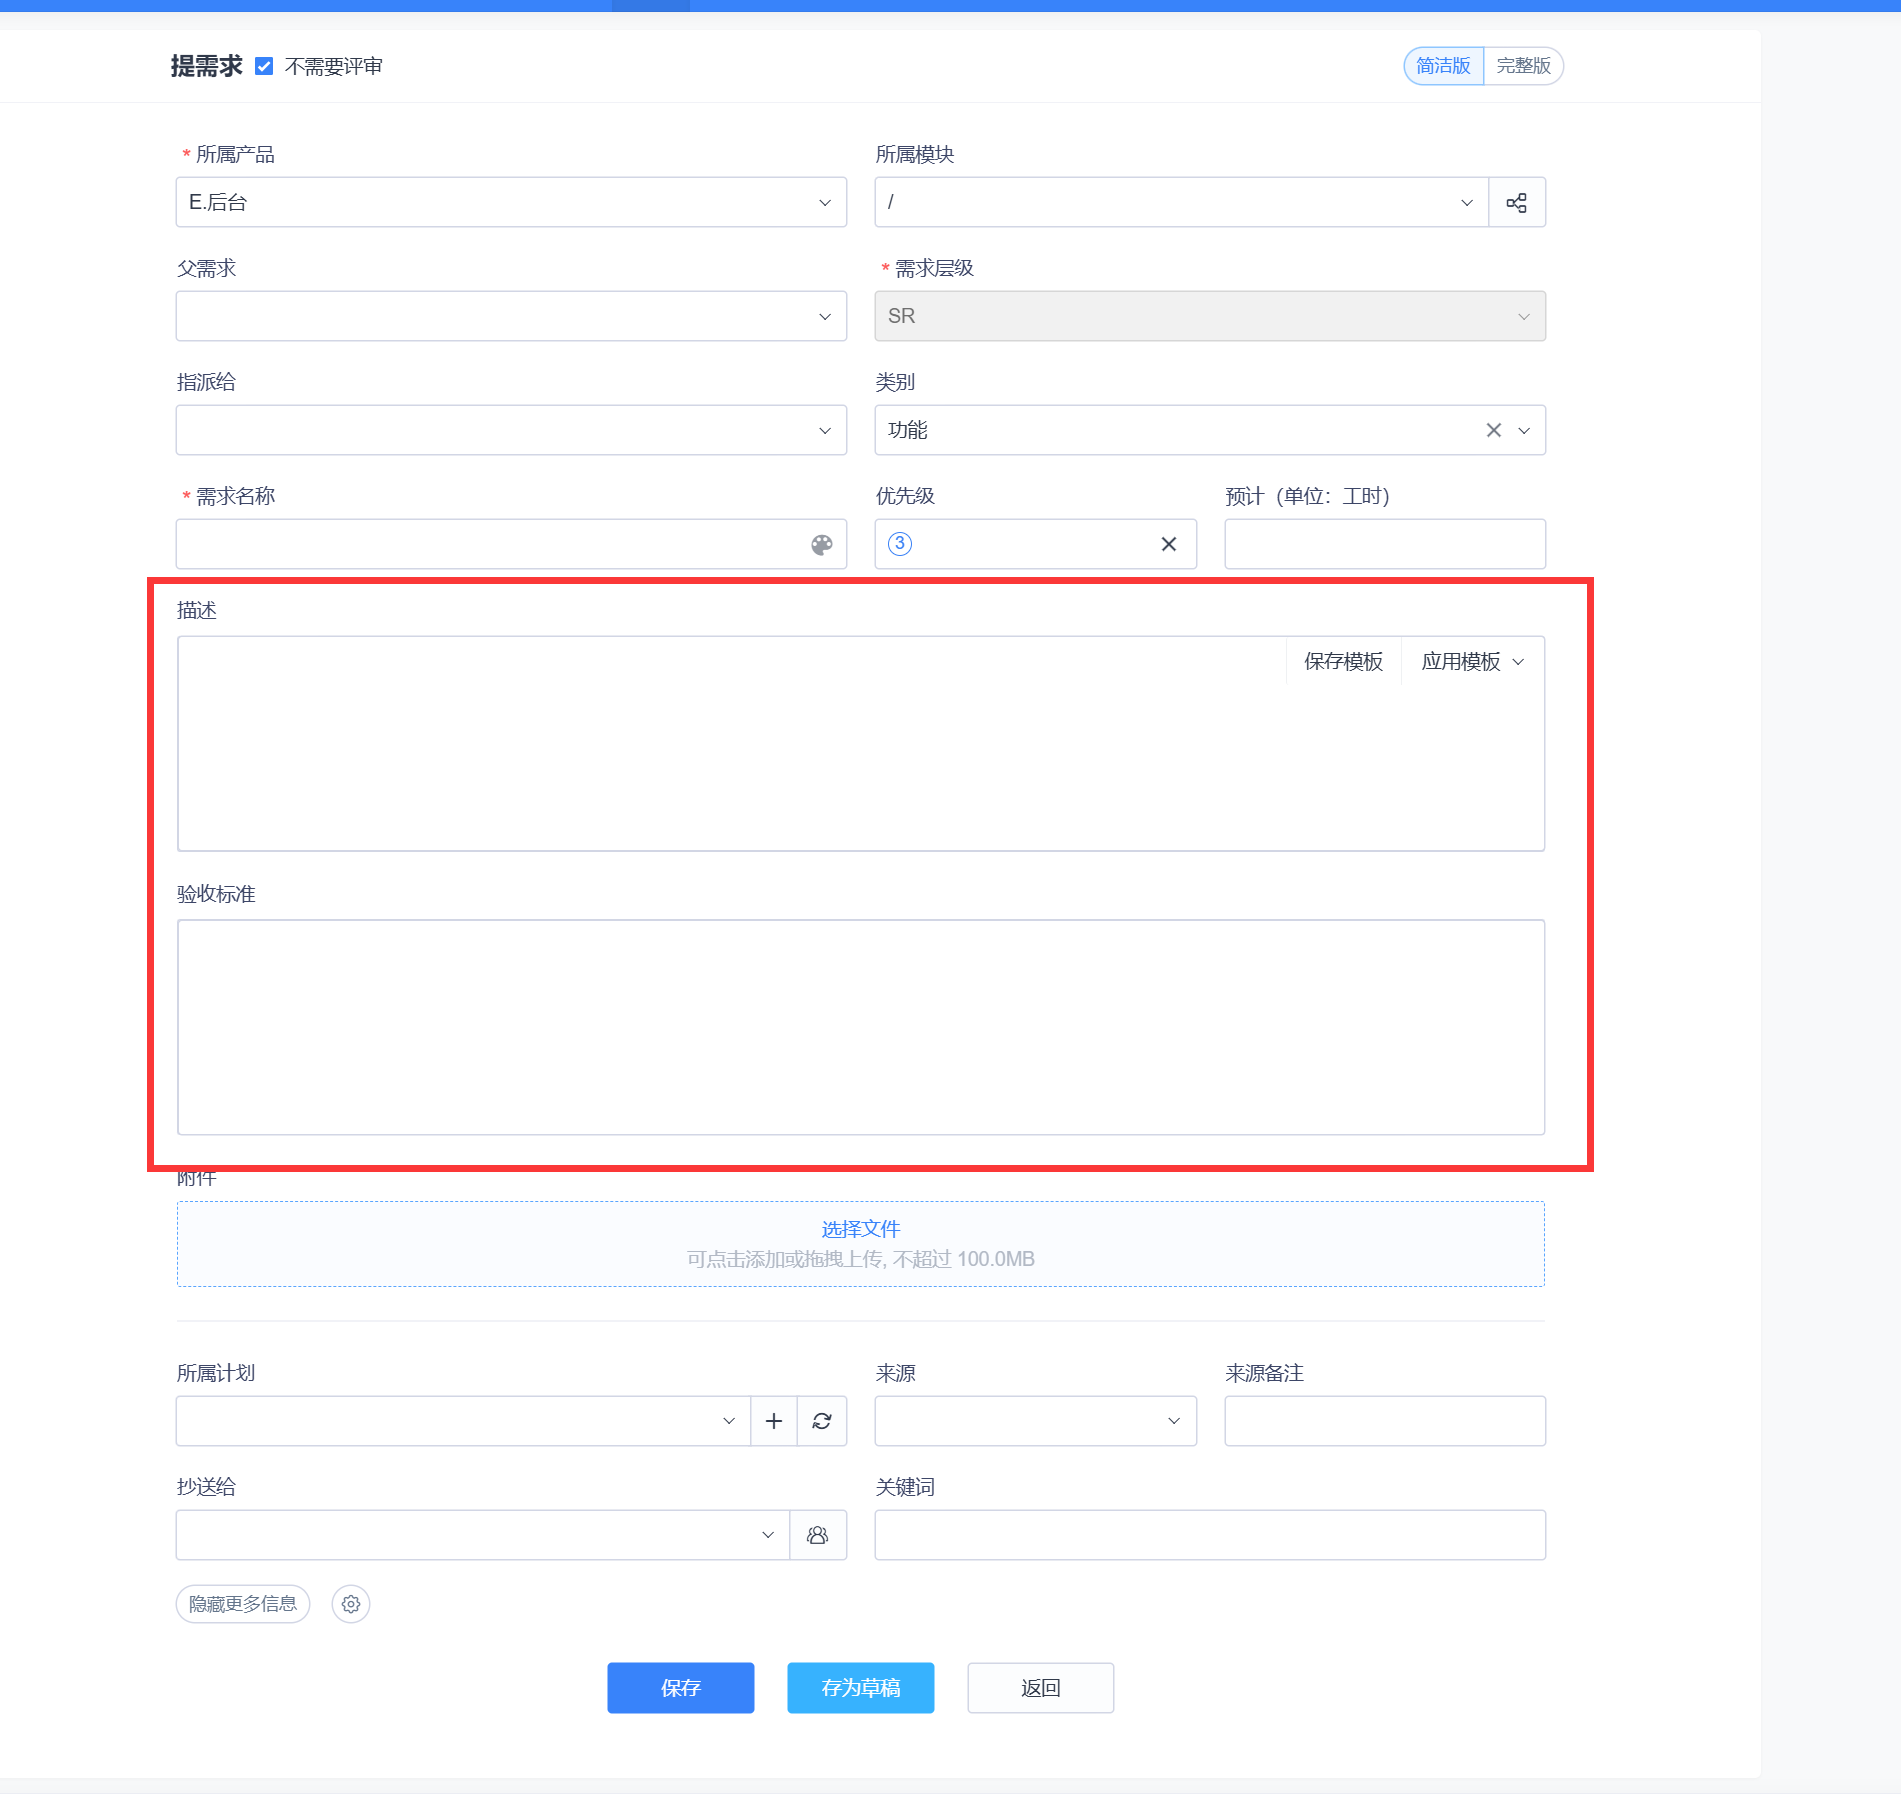This screenshot has height=1797, width=1901.
Task: Click the module tree icon beside 所属模块
Action: pos(1516,202)
